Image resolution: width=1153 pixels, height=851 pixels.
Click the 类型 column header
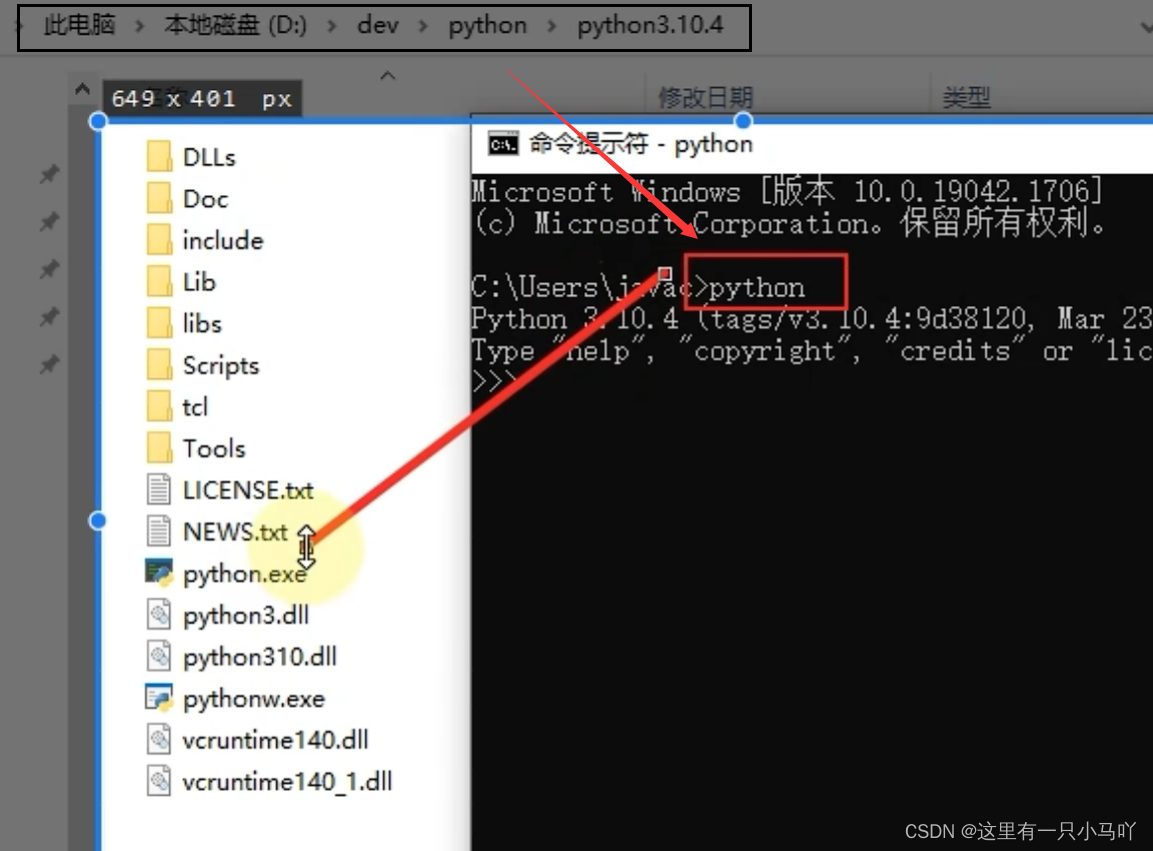point(966,97)
